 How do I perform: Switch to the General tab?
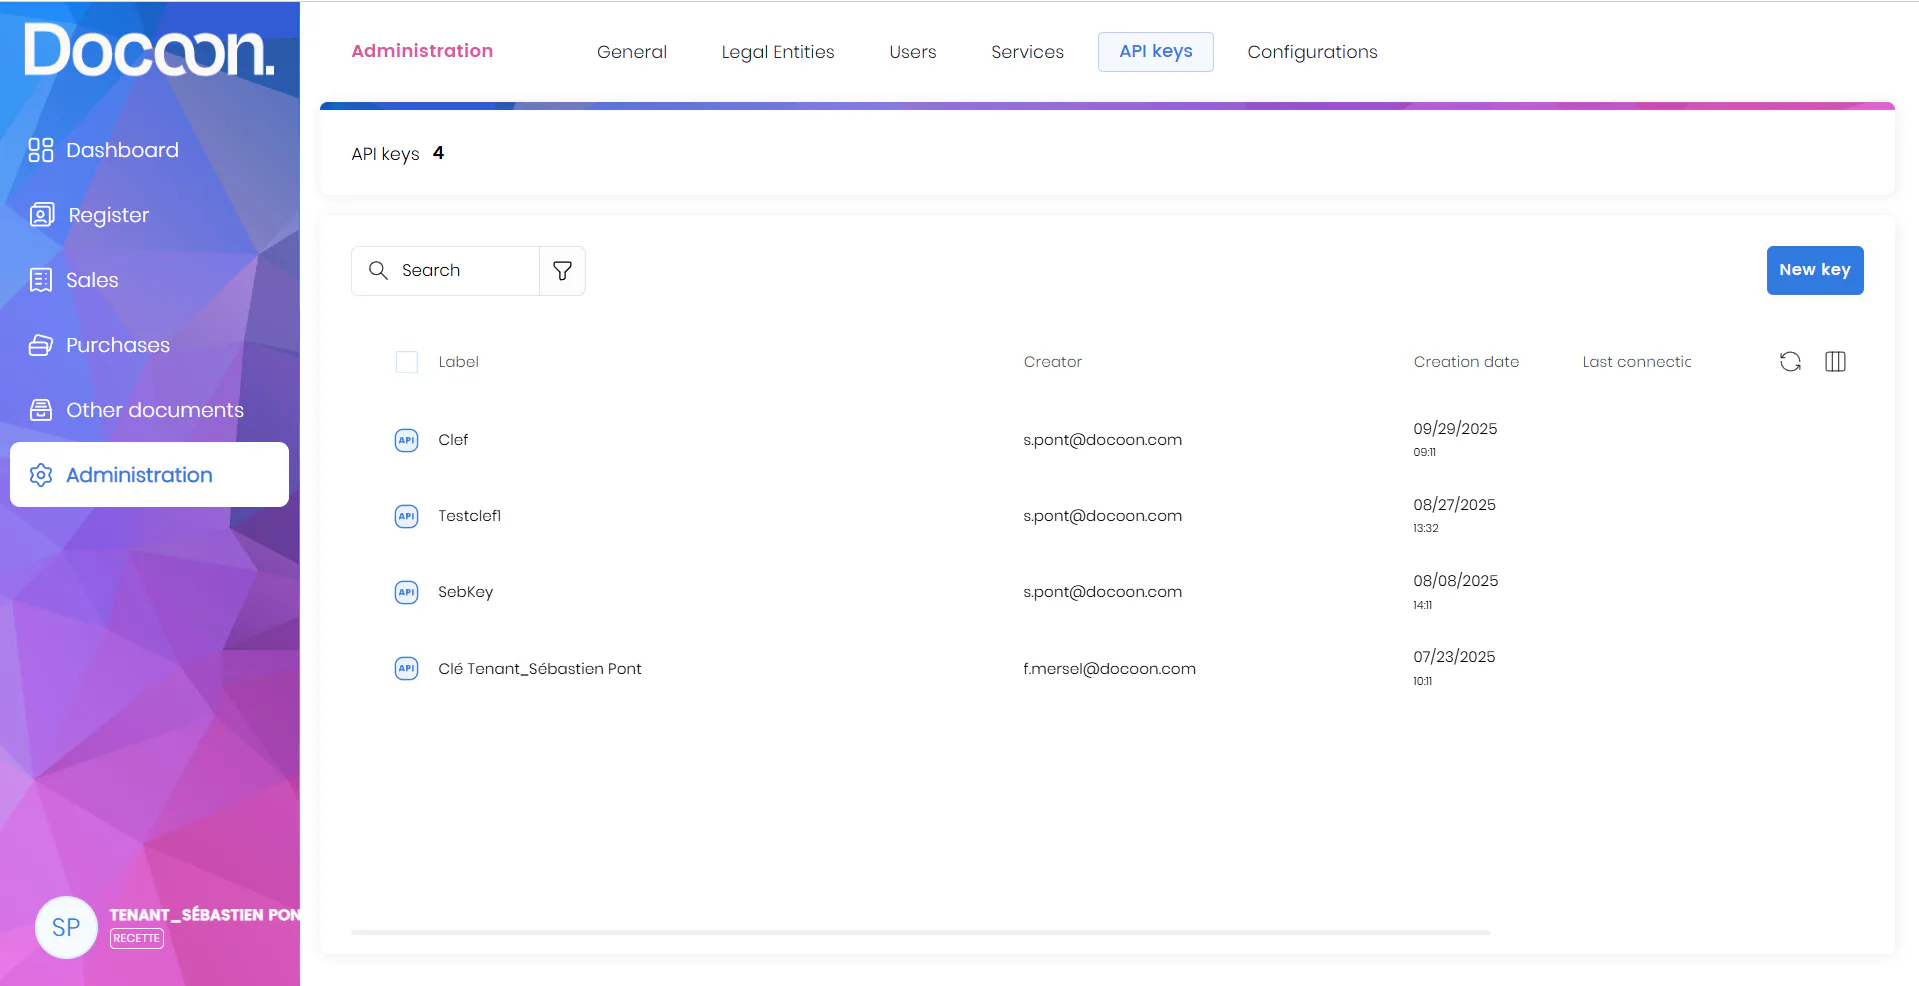pos(632,52)
